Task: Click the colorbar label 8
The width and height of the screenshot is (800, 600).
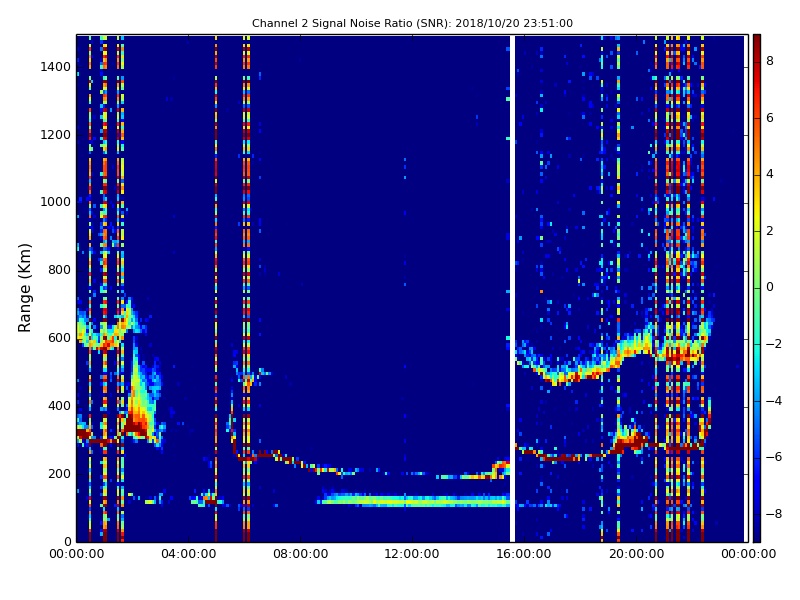Action: 770,61
